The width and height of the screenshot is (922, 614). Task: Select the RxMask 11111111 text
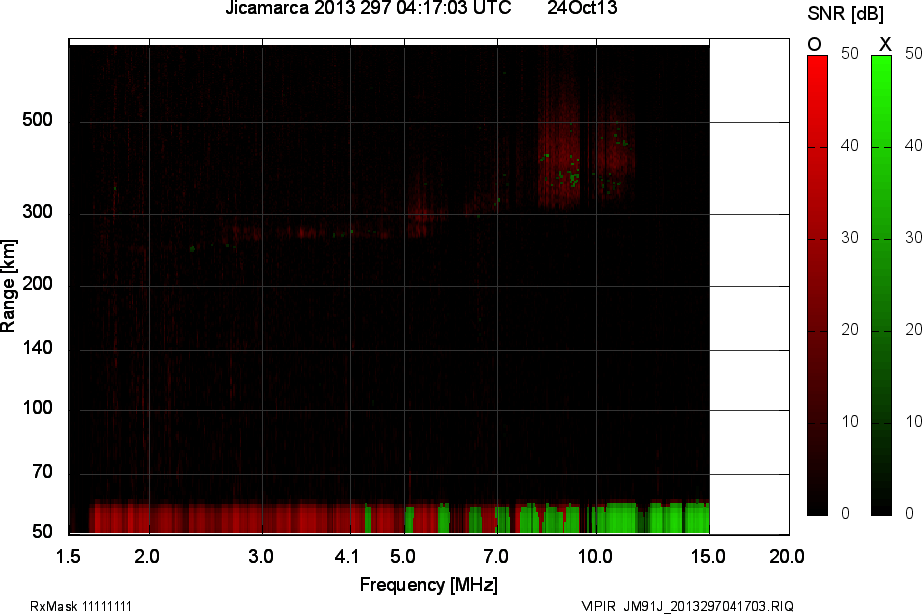[81, 606]
